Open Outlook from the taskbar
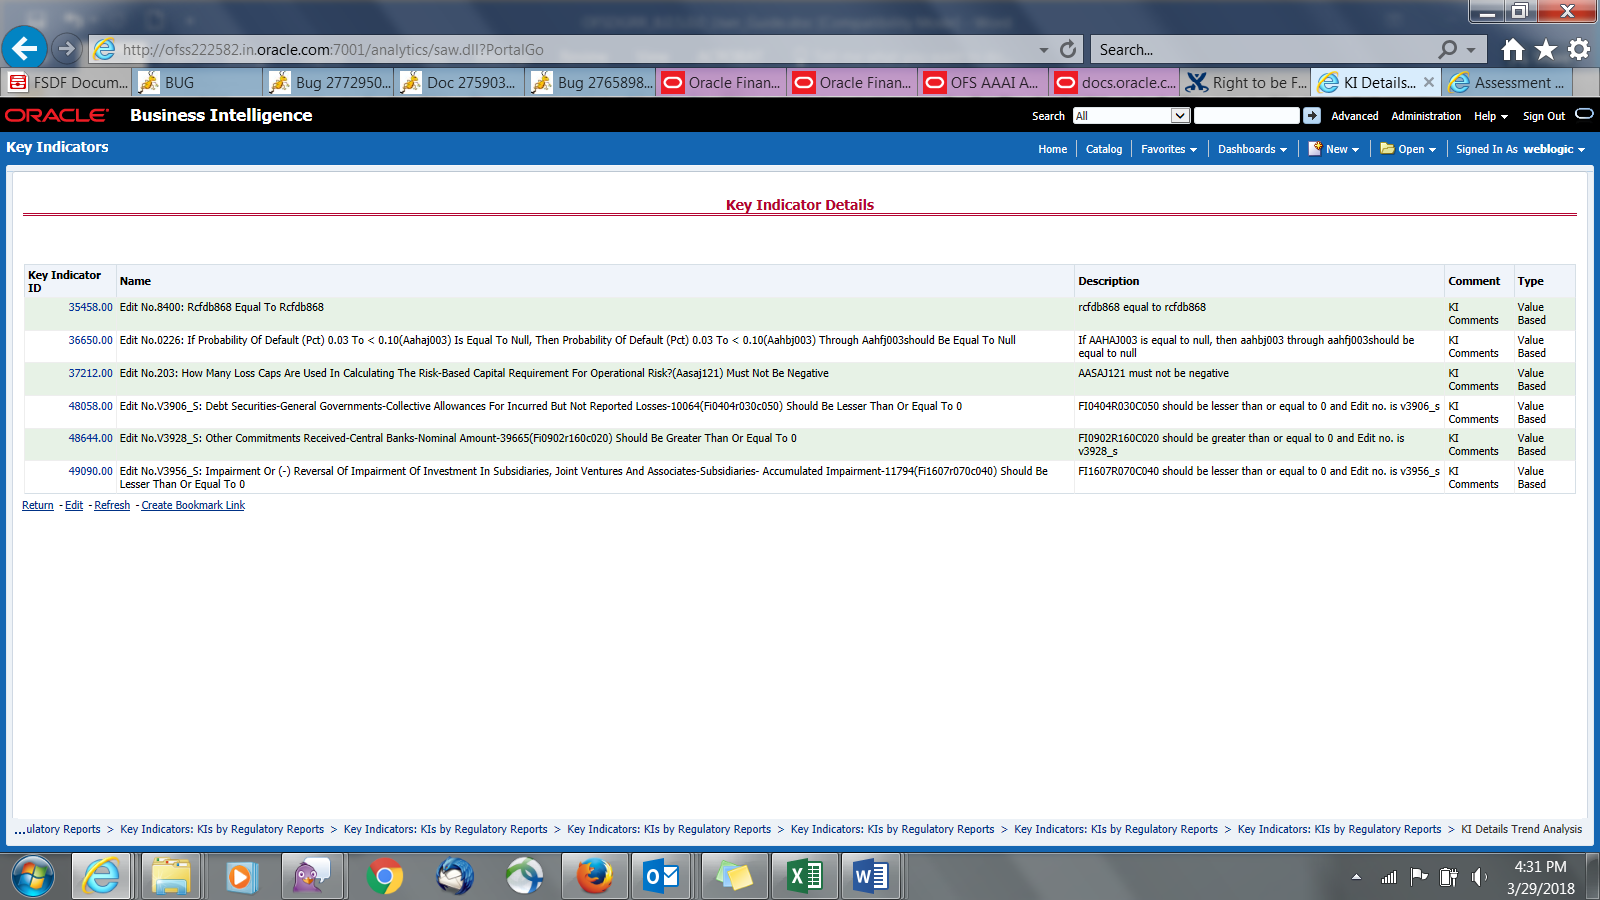The image size is (1600, 900). pyautogui.click(x=662, y=877)
